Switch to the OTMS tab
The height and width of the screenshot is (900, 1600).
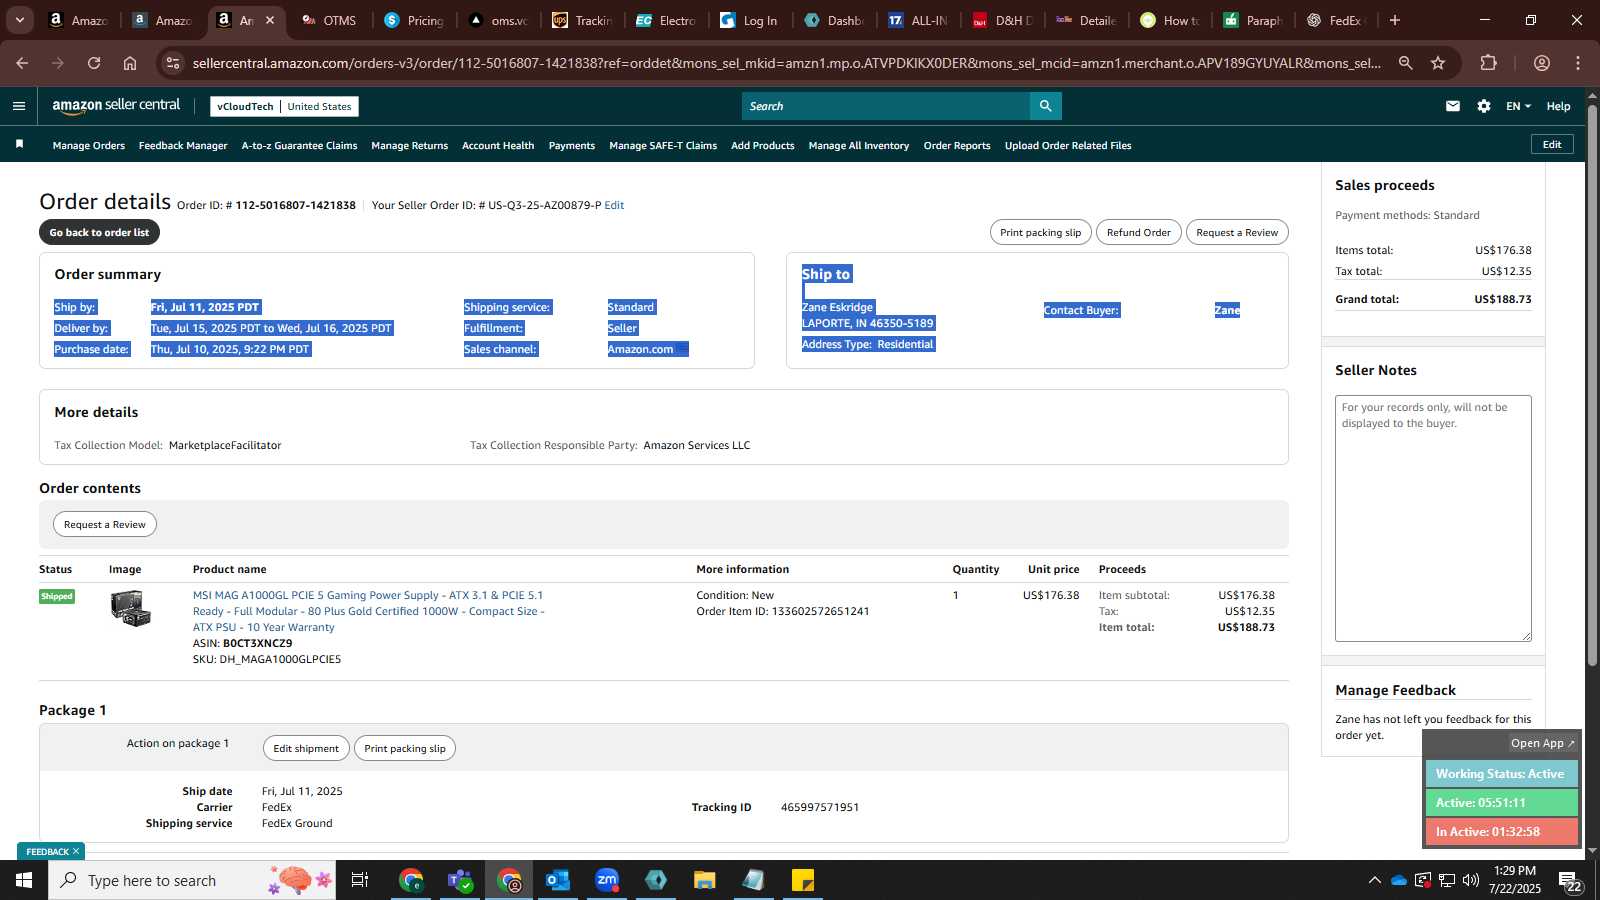330,20
